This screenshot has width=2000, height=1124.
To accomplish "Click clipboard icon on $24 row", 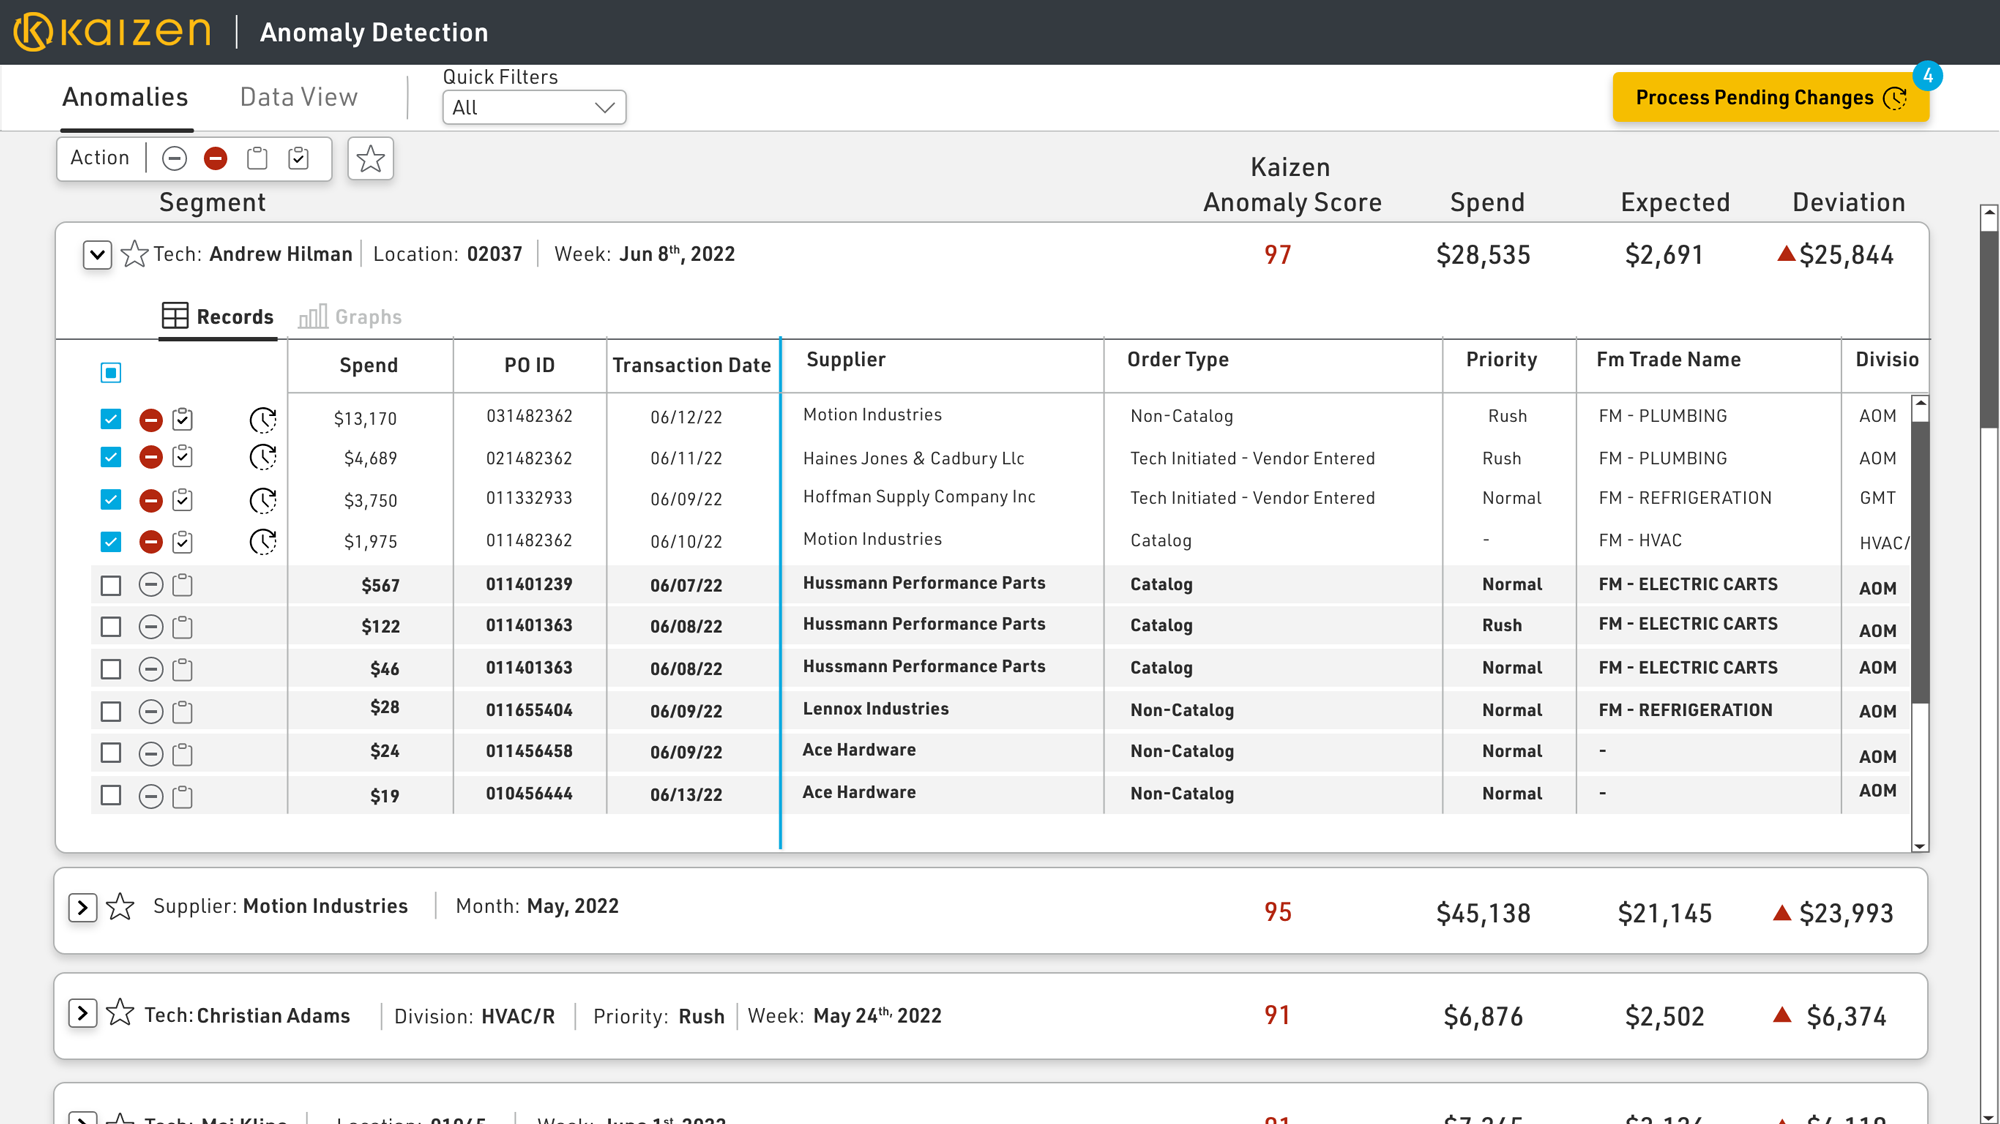I will pyautogui.click(x=182, y=754).
